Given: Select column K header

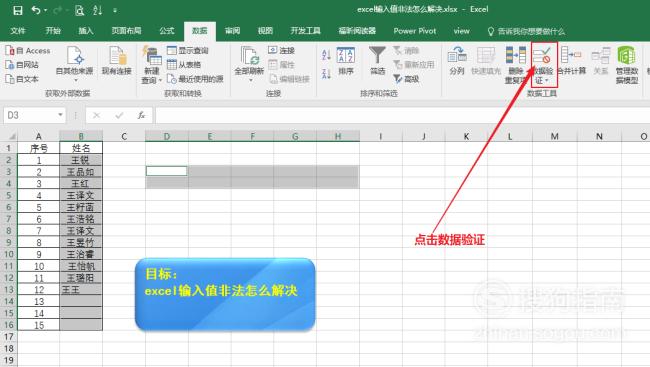Looking at the screenshot, I should coord(466,136).
